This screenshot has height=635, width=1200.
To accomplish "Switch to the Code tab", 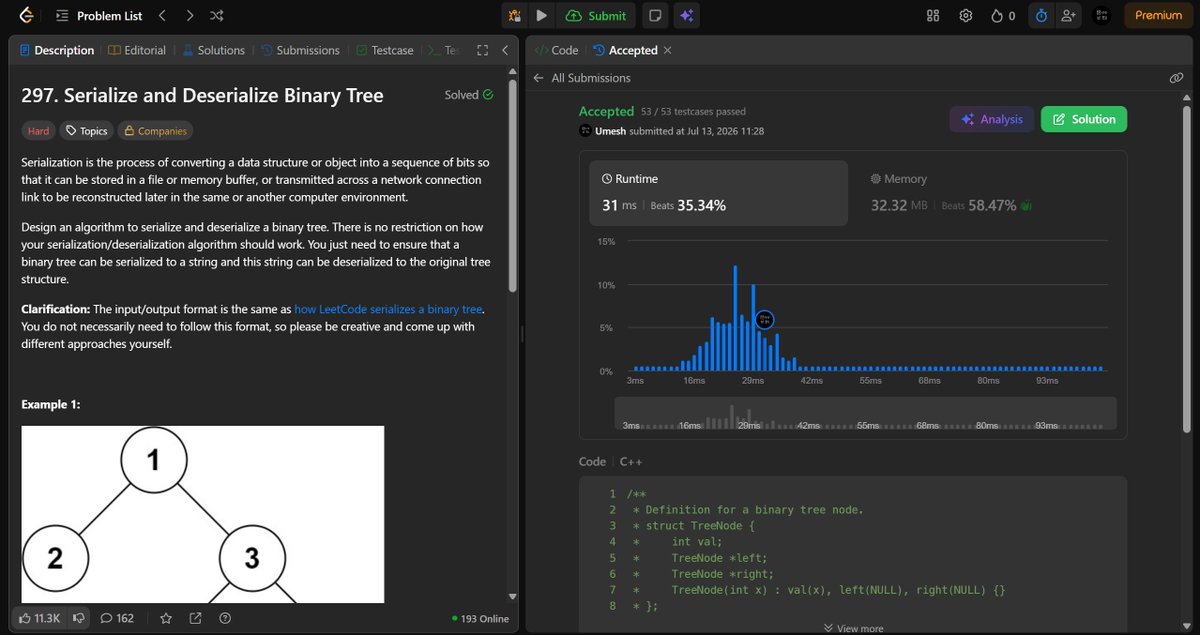I will click(557, 50).
